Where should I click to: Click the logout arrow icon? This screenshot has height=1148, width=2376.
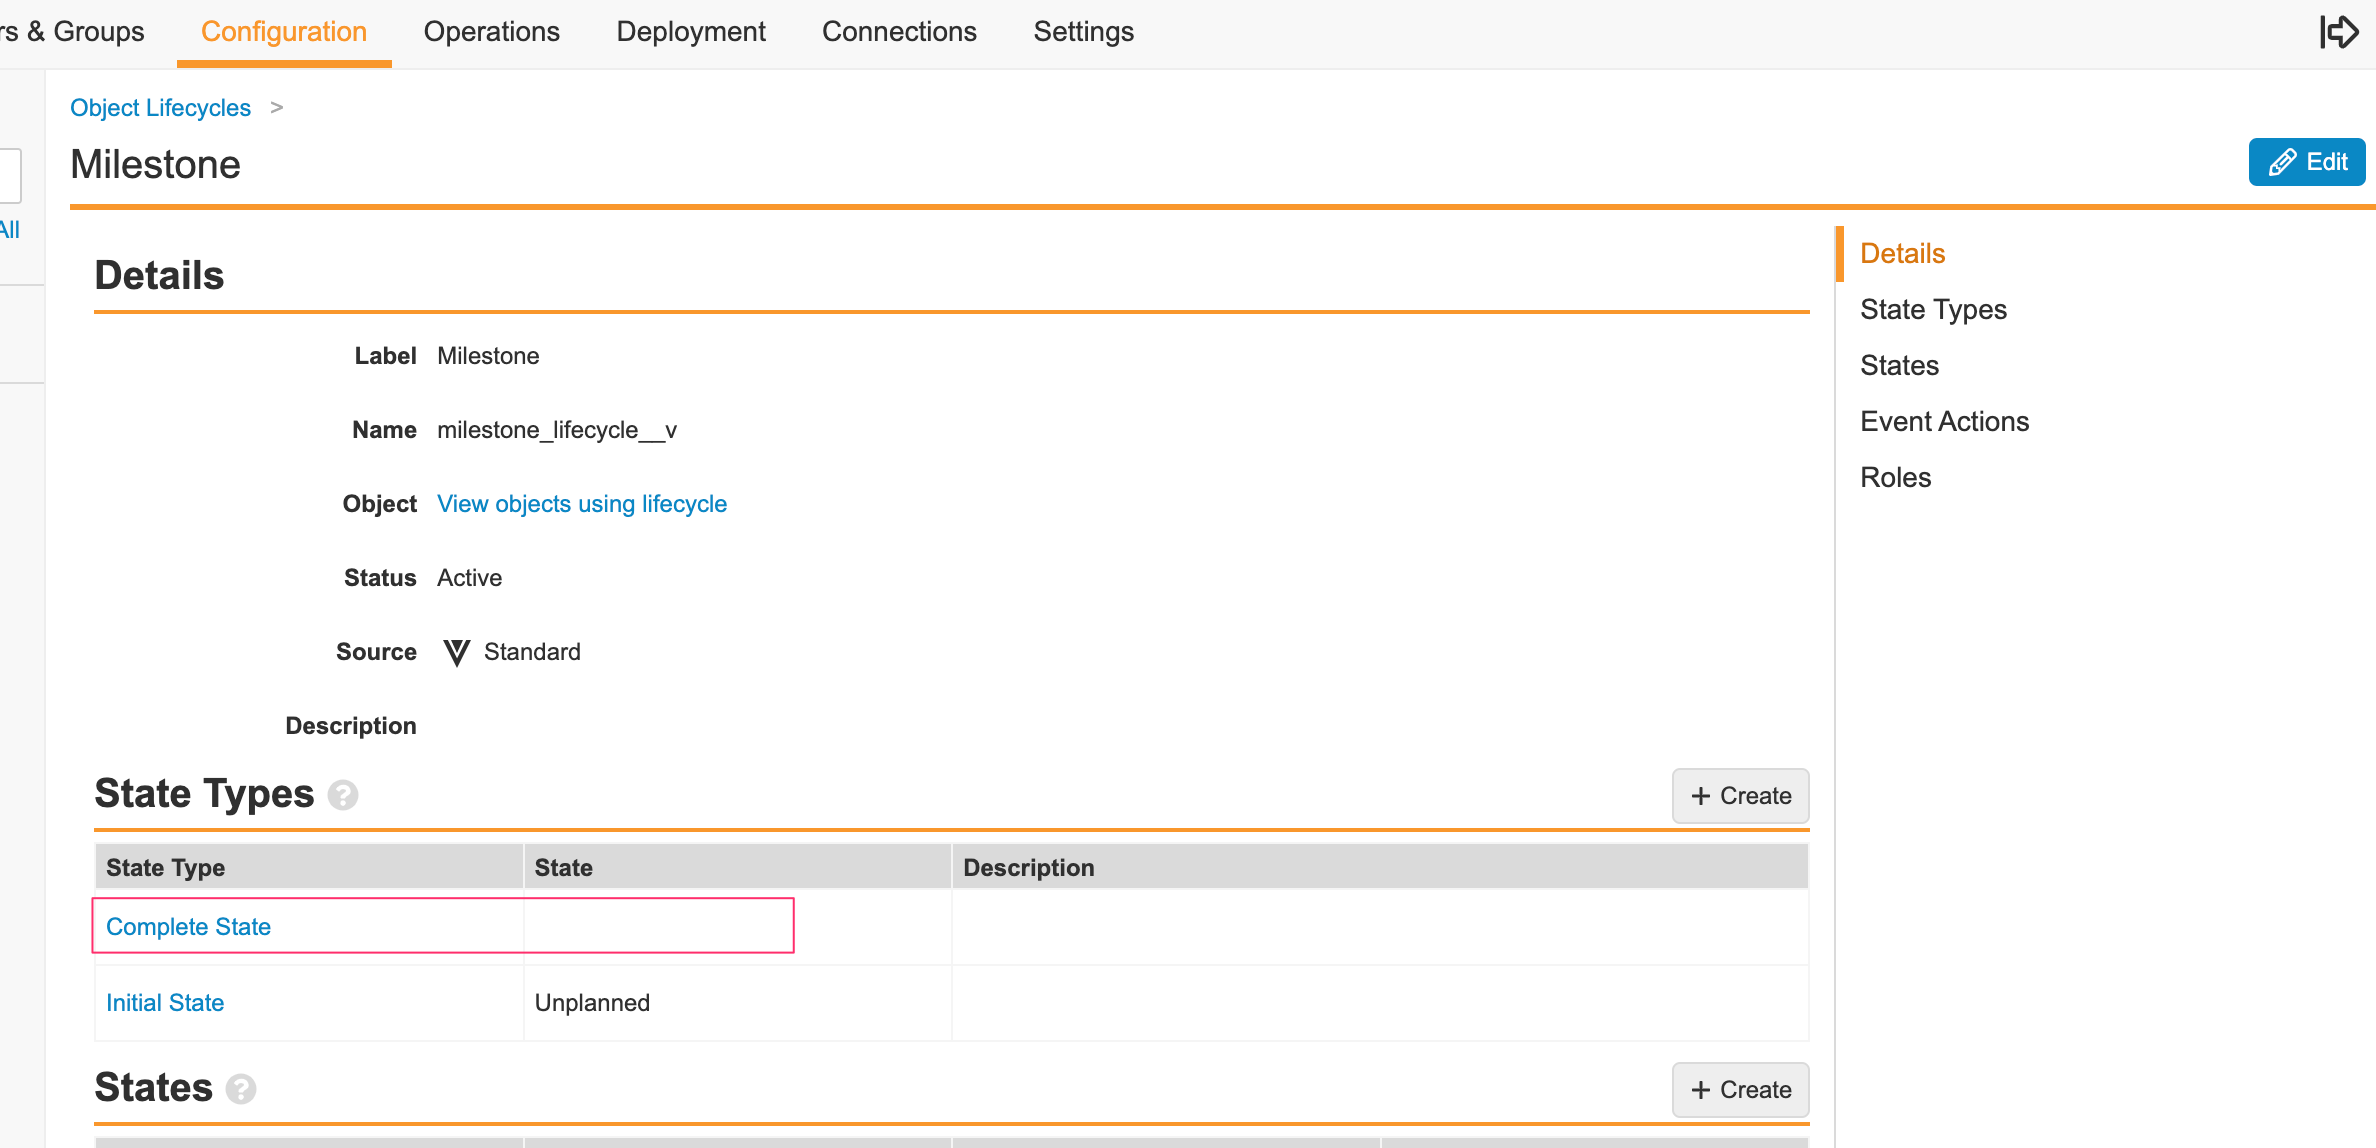click(x=2338, y=32)
